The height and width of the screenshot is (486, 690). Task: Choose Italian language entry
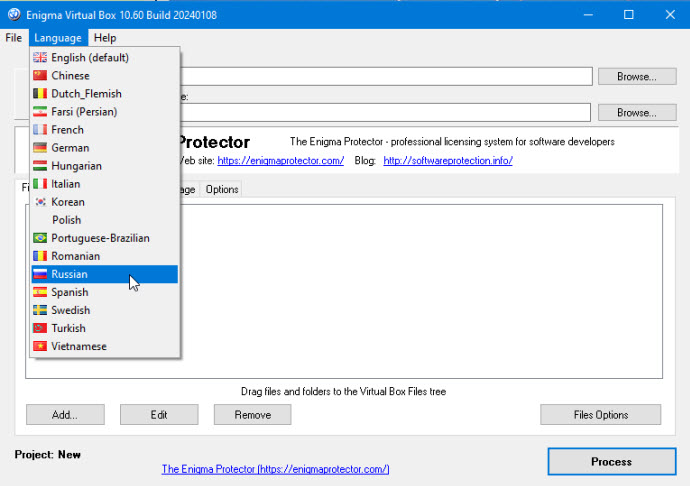pyautogui.click(x=105, y=184)
